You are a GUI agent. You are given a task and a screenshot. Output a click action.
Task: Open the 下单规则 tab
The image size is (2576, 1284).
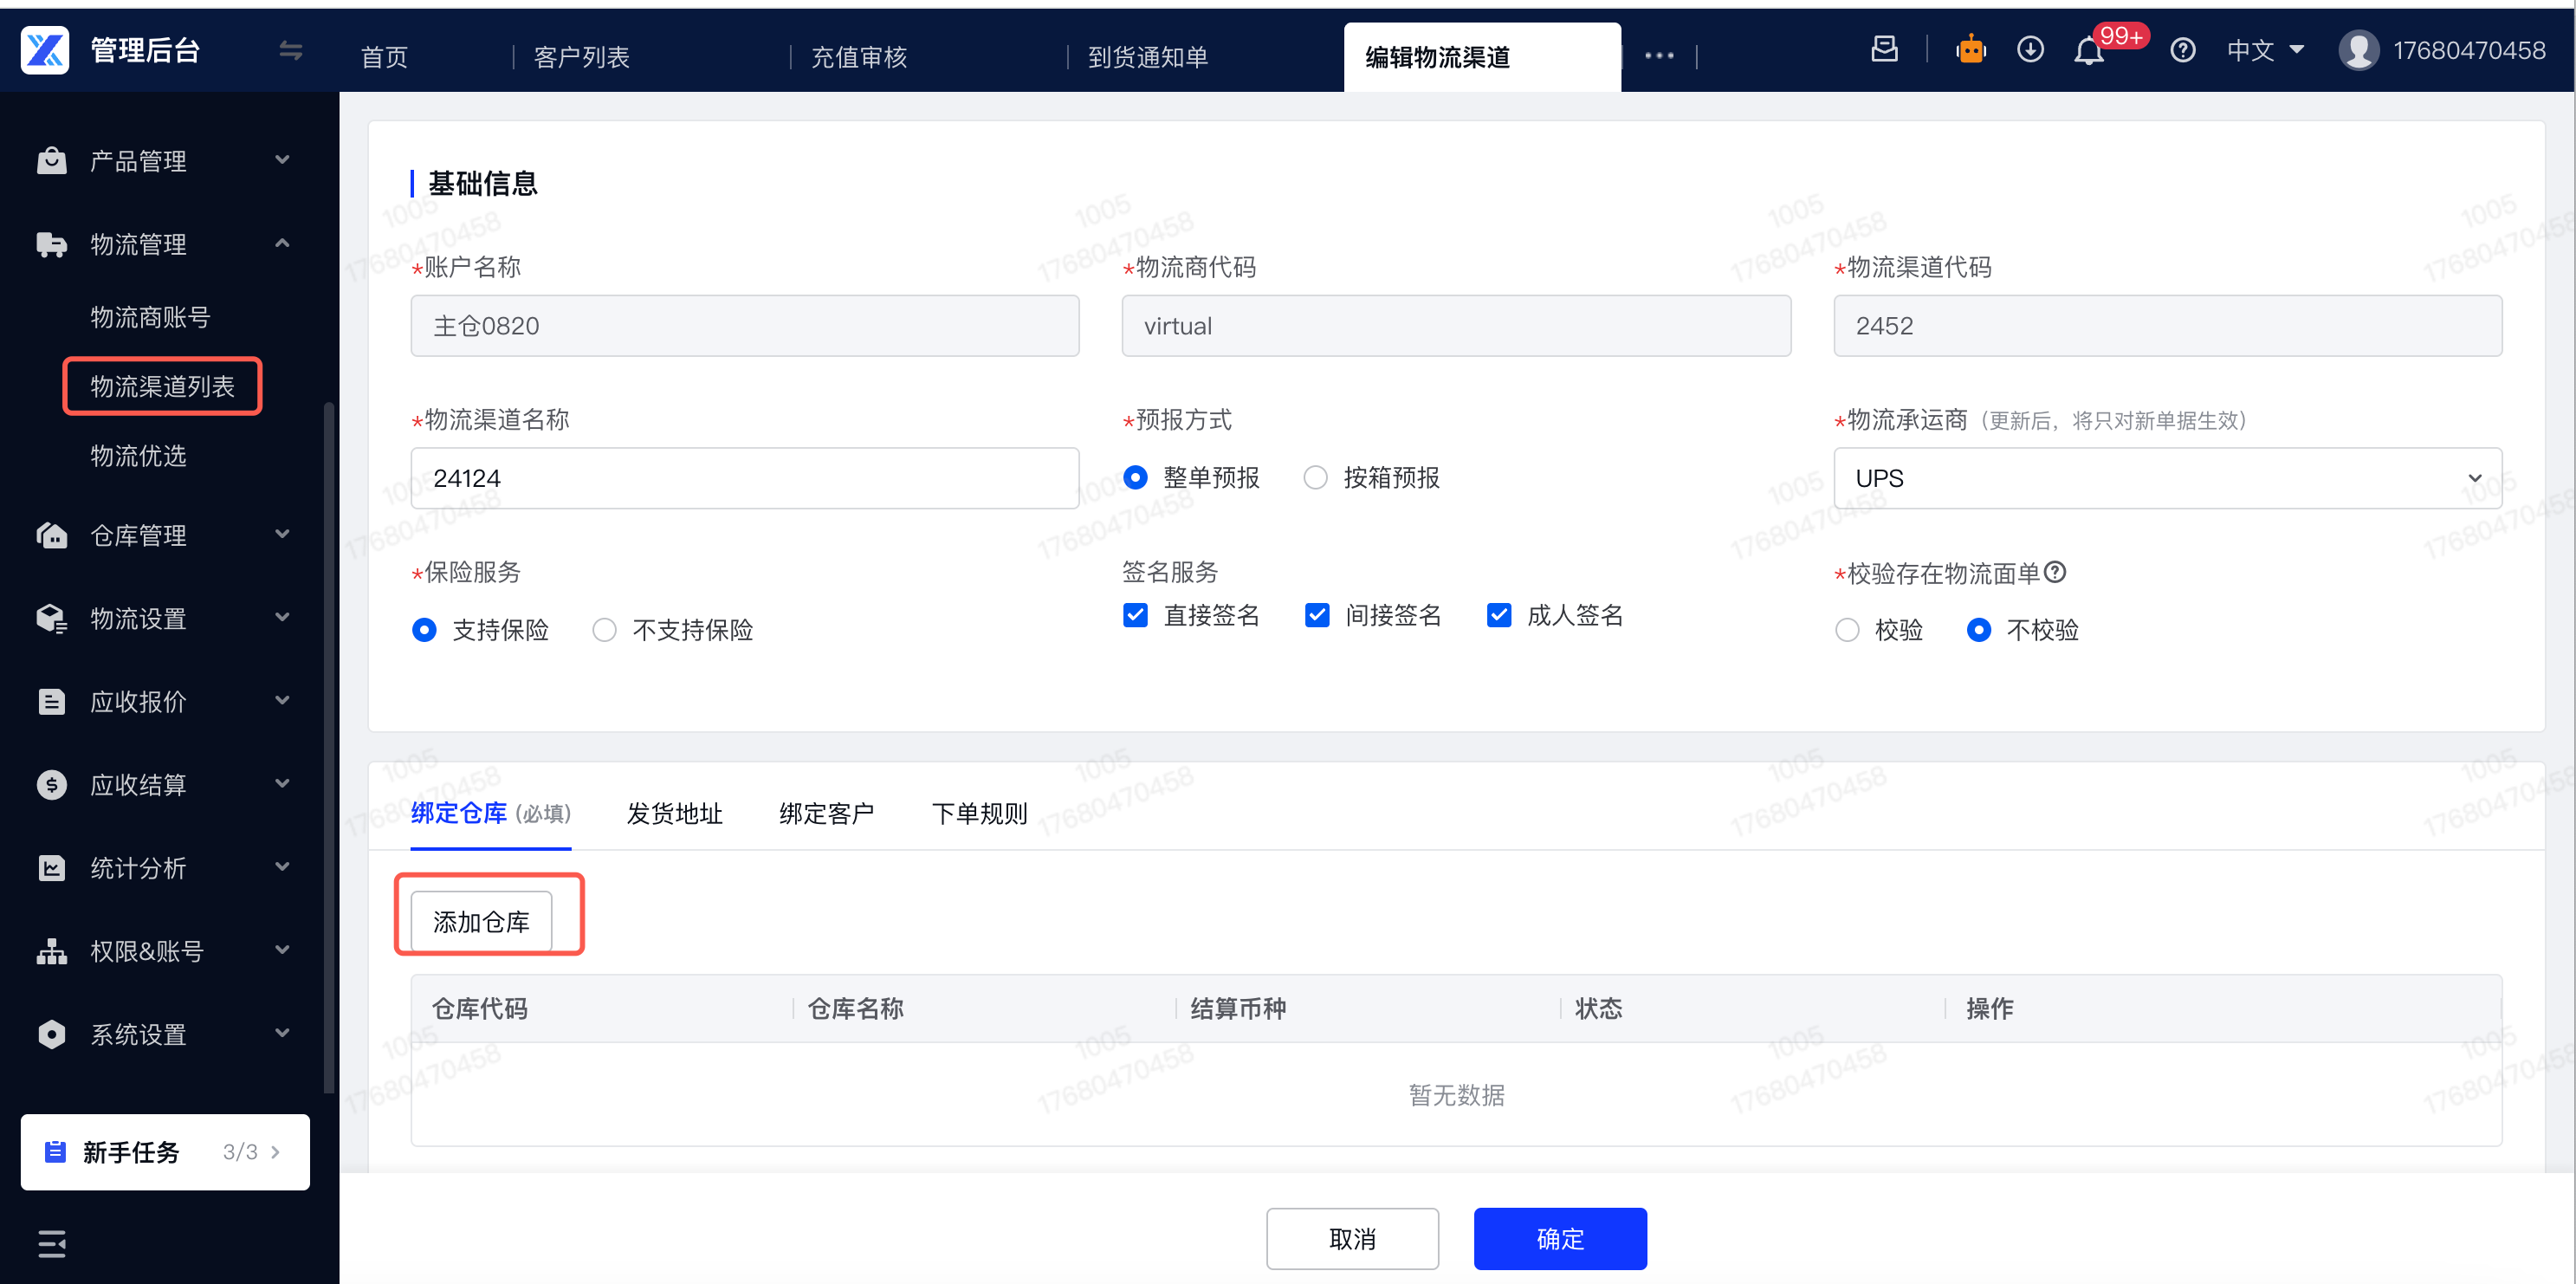[x=980, y=814]
